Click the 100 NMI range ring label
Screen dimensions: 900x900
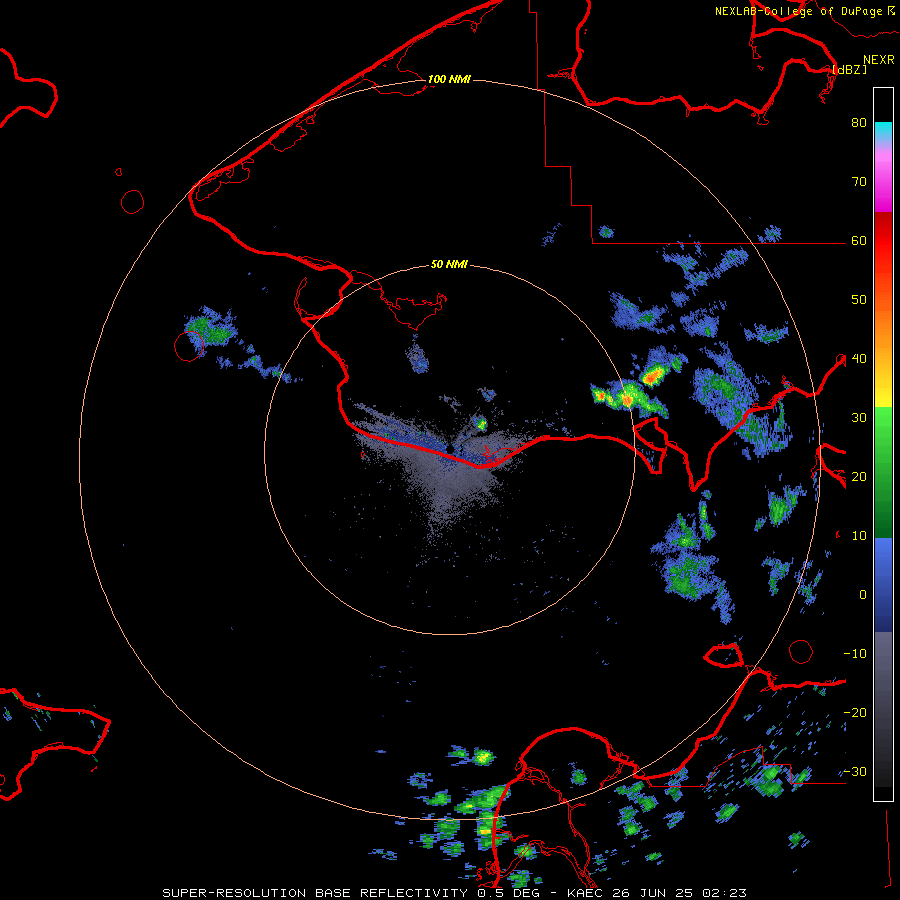pyautogui.click(x=449, y=79)
